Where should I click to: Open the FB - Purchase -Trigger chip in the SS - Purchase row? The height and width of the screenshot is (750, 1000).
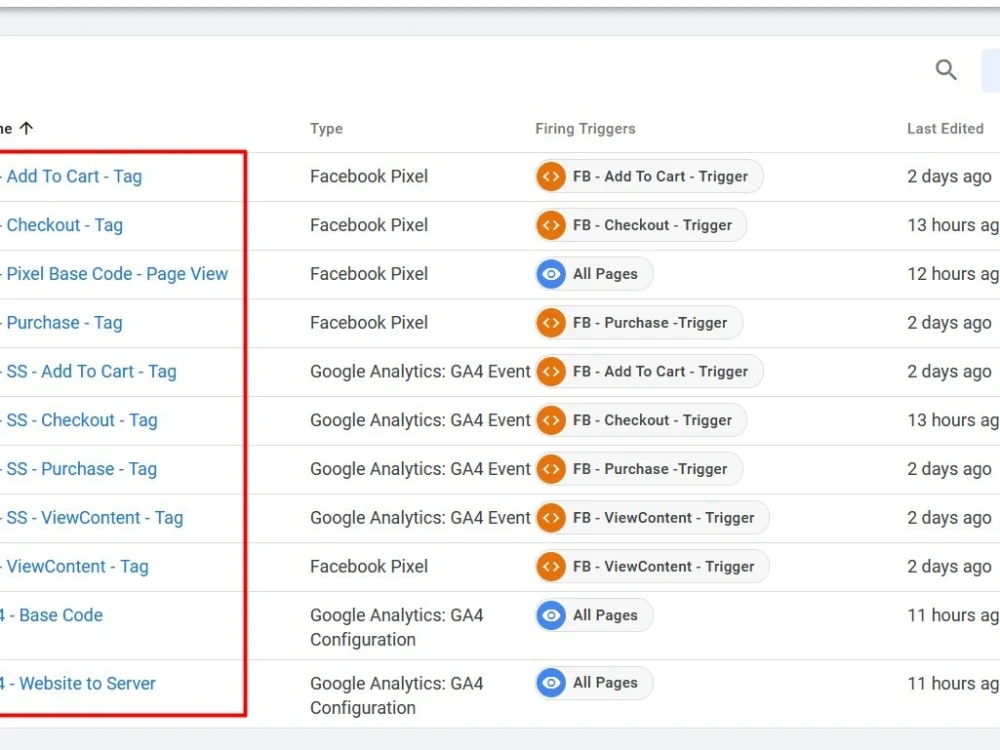[639, 469]
